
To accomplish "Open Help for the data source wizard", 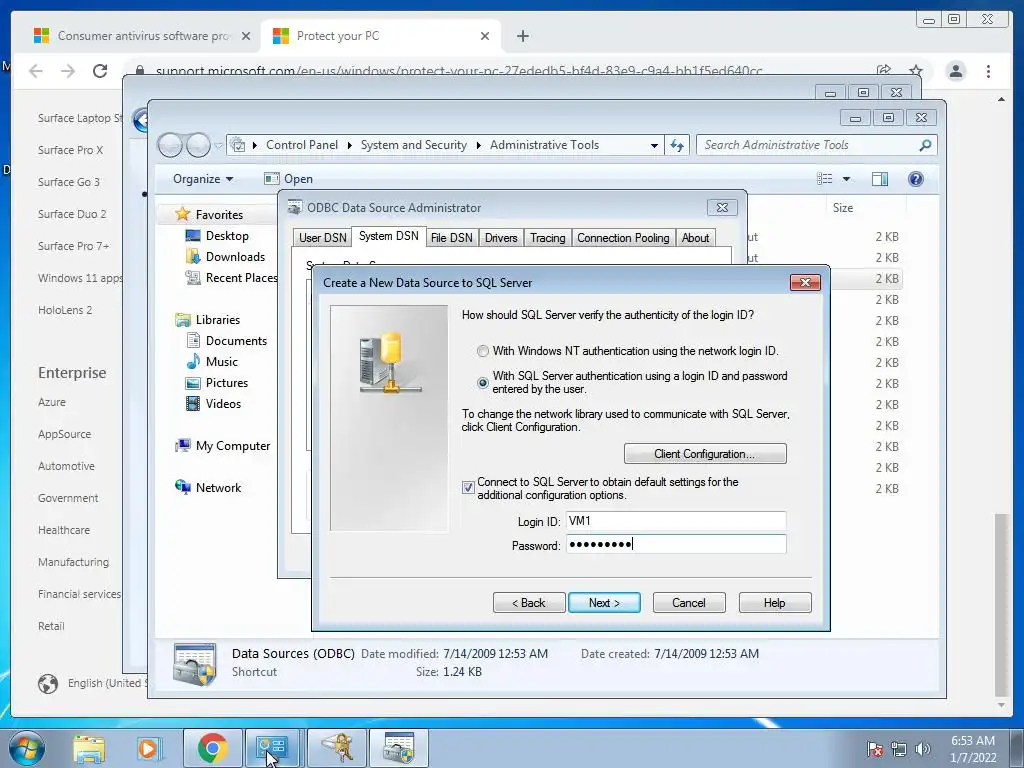I will click(x=775, y=603).
